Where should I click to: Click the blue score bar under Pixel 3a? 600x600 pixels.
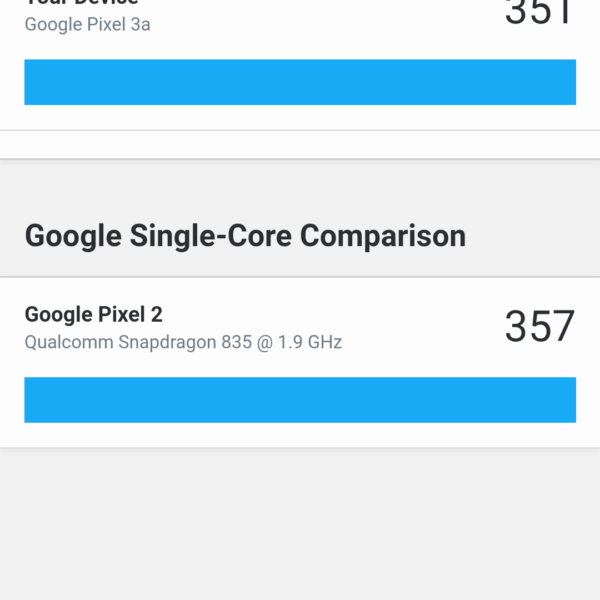click(300, 82)
